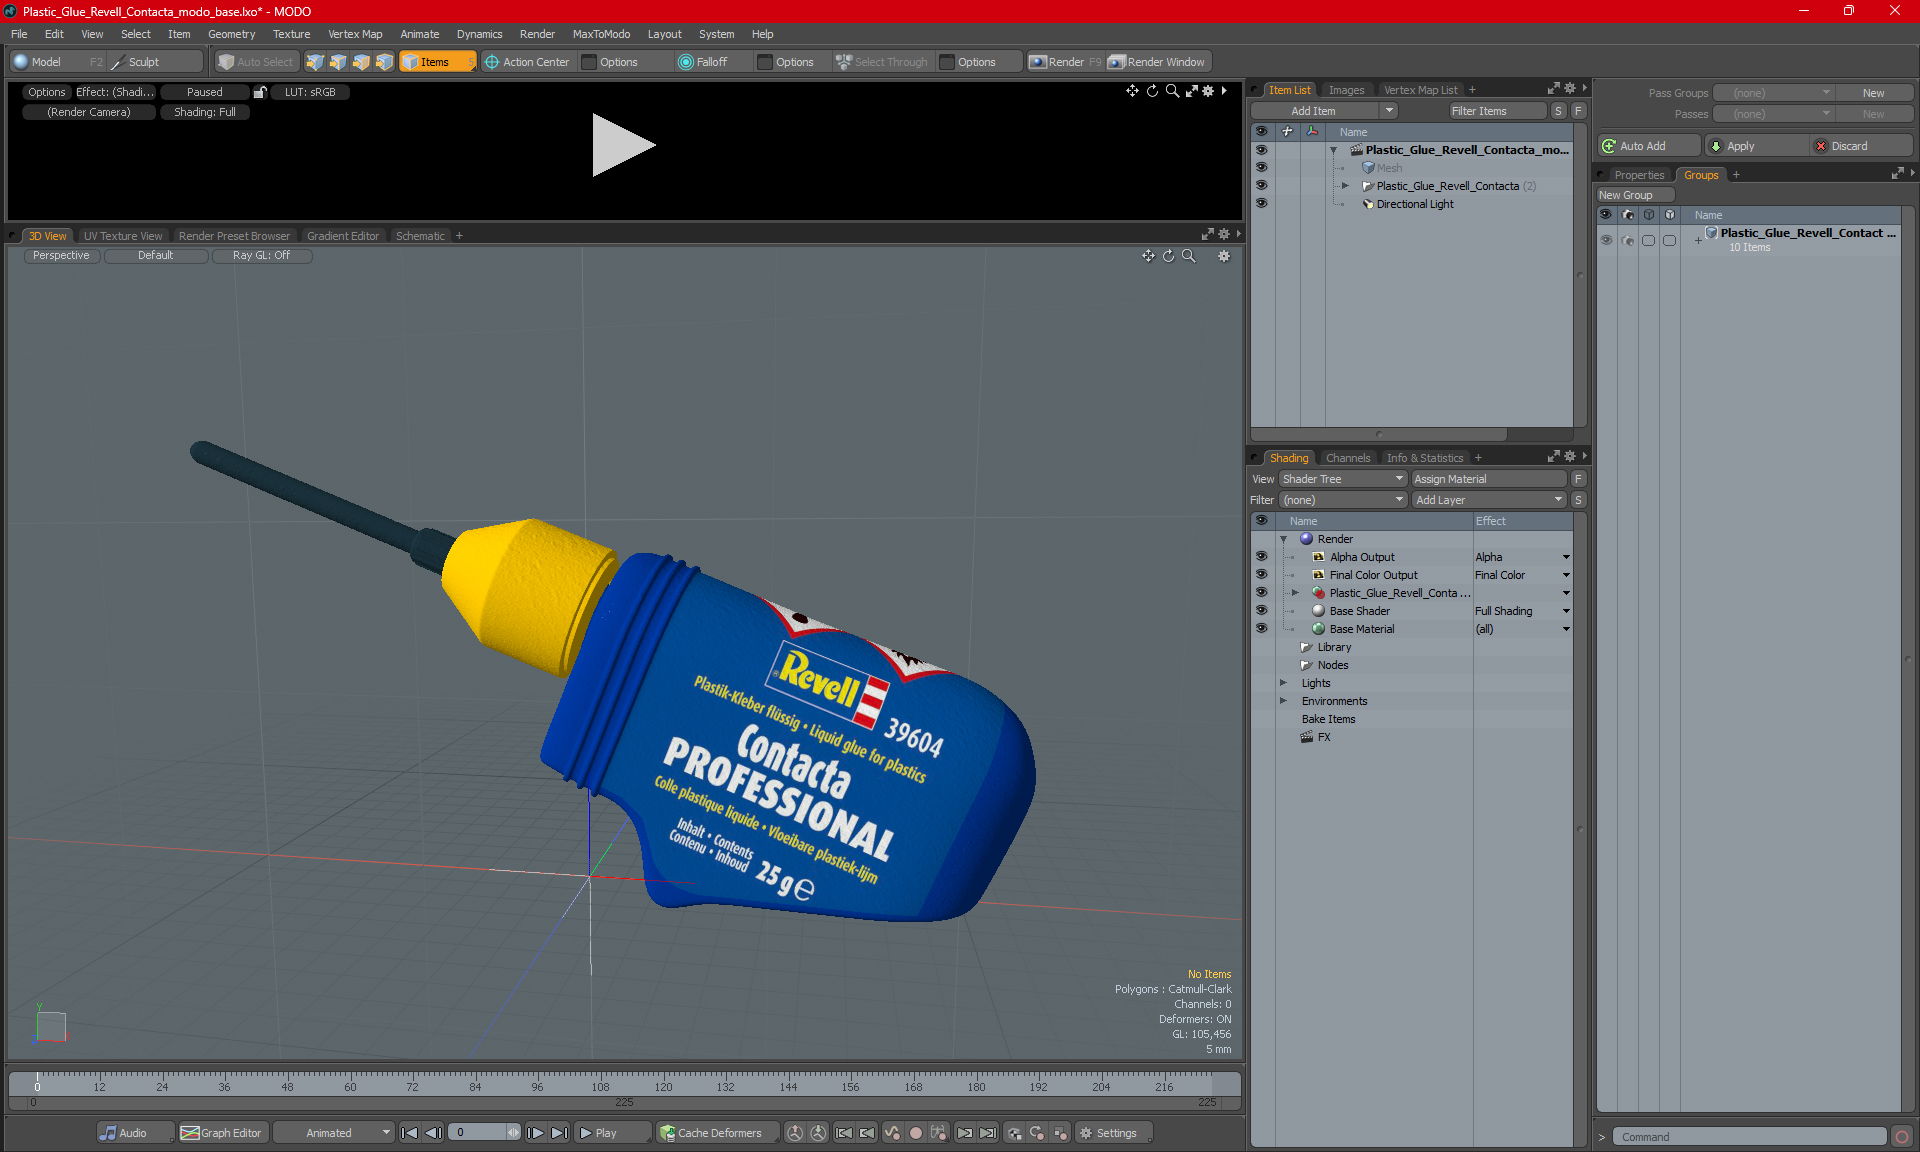The width and height of the screenshot is (1920, 1152).
Task: Click frame 96 on timeline ruler
Action: 537,1086
